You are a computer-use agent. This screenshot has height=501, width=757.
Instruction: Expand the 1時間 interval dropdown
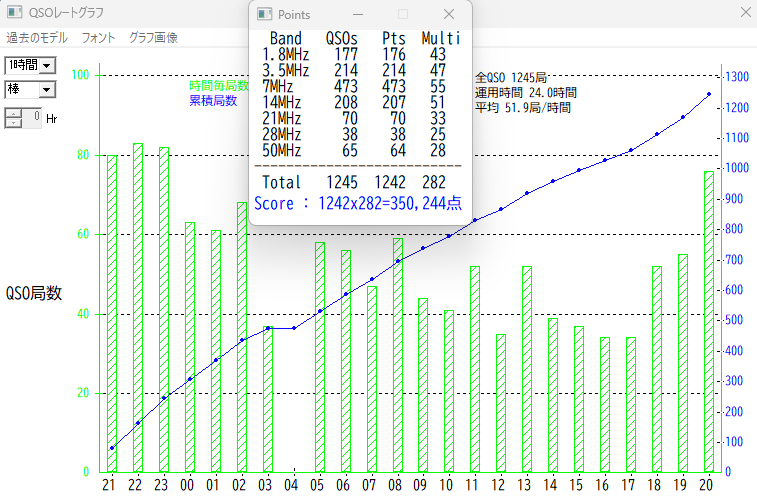[x=47, y=65]
